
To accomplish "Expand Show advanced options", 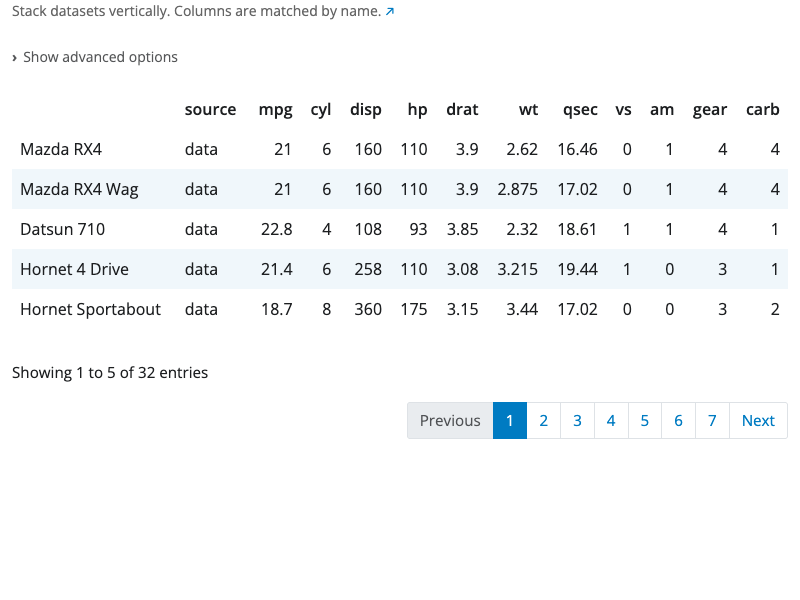I will point(95,57).
